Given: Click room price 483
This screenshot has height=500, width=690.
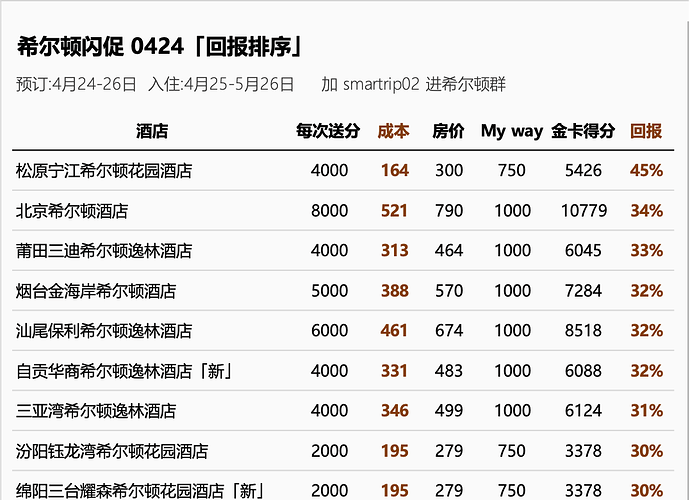Looking at the screenshot, I should 449,371.
